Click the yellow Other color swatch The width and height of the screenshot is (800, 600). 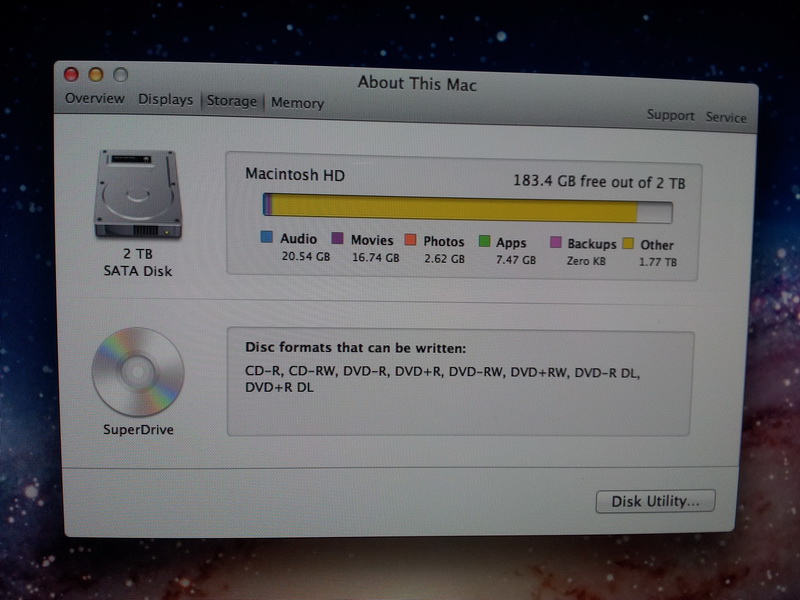pos(628,243)
